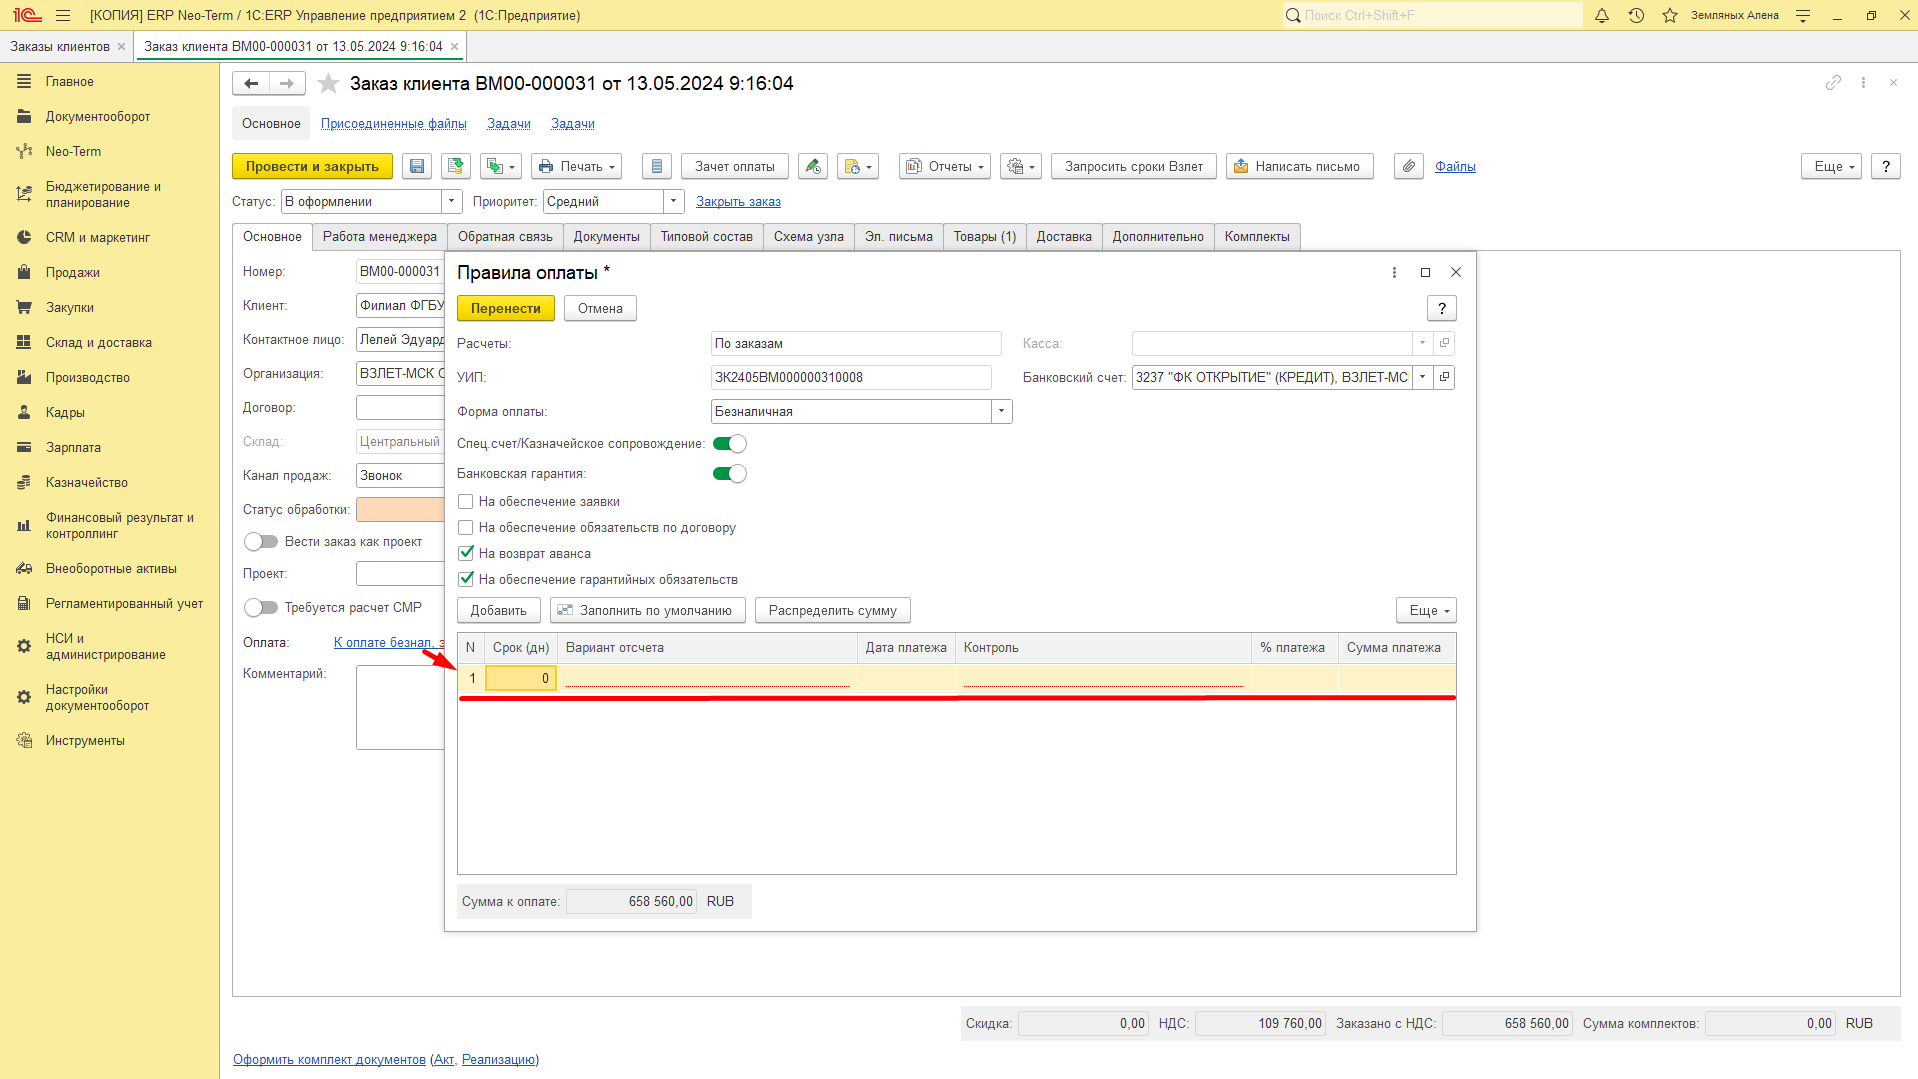Open the hamburger main menu icon
1918x1079 pixels.
click(63, 15)
